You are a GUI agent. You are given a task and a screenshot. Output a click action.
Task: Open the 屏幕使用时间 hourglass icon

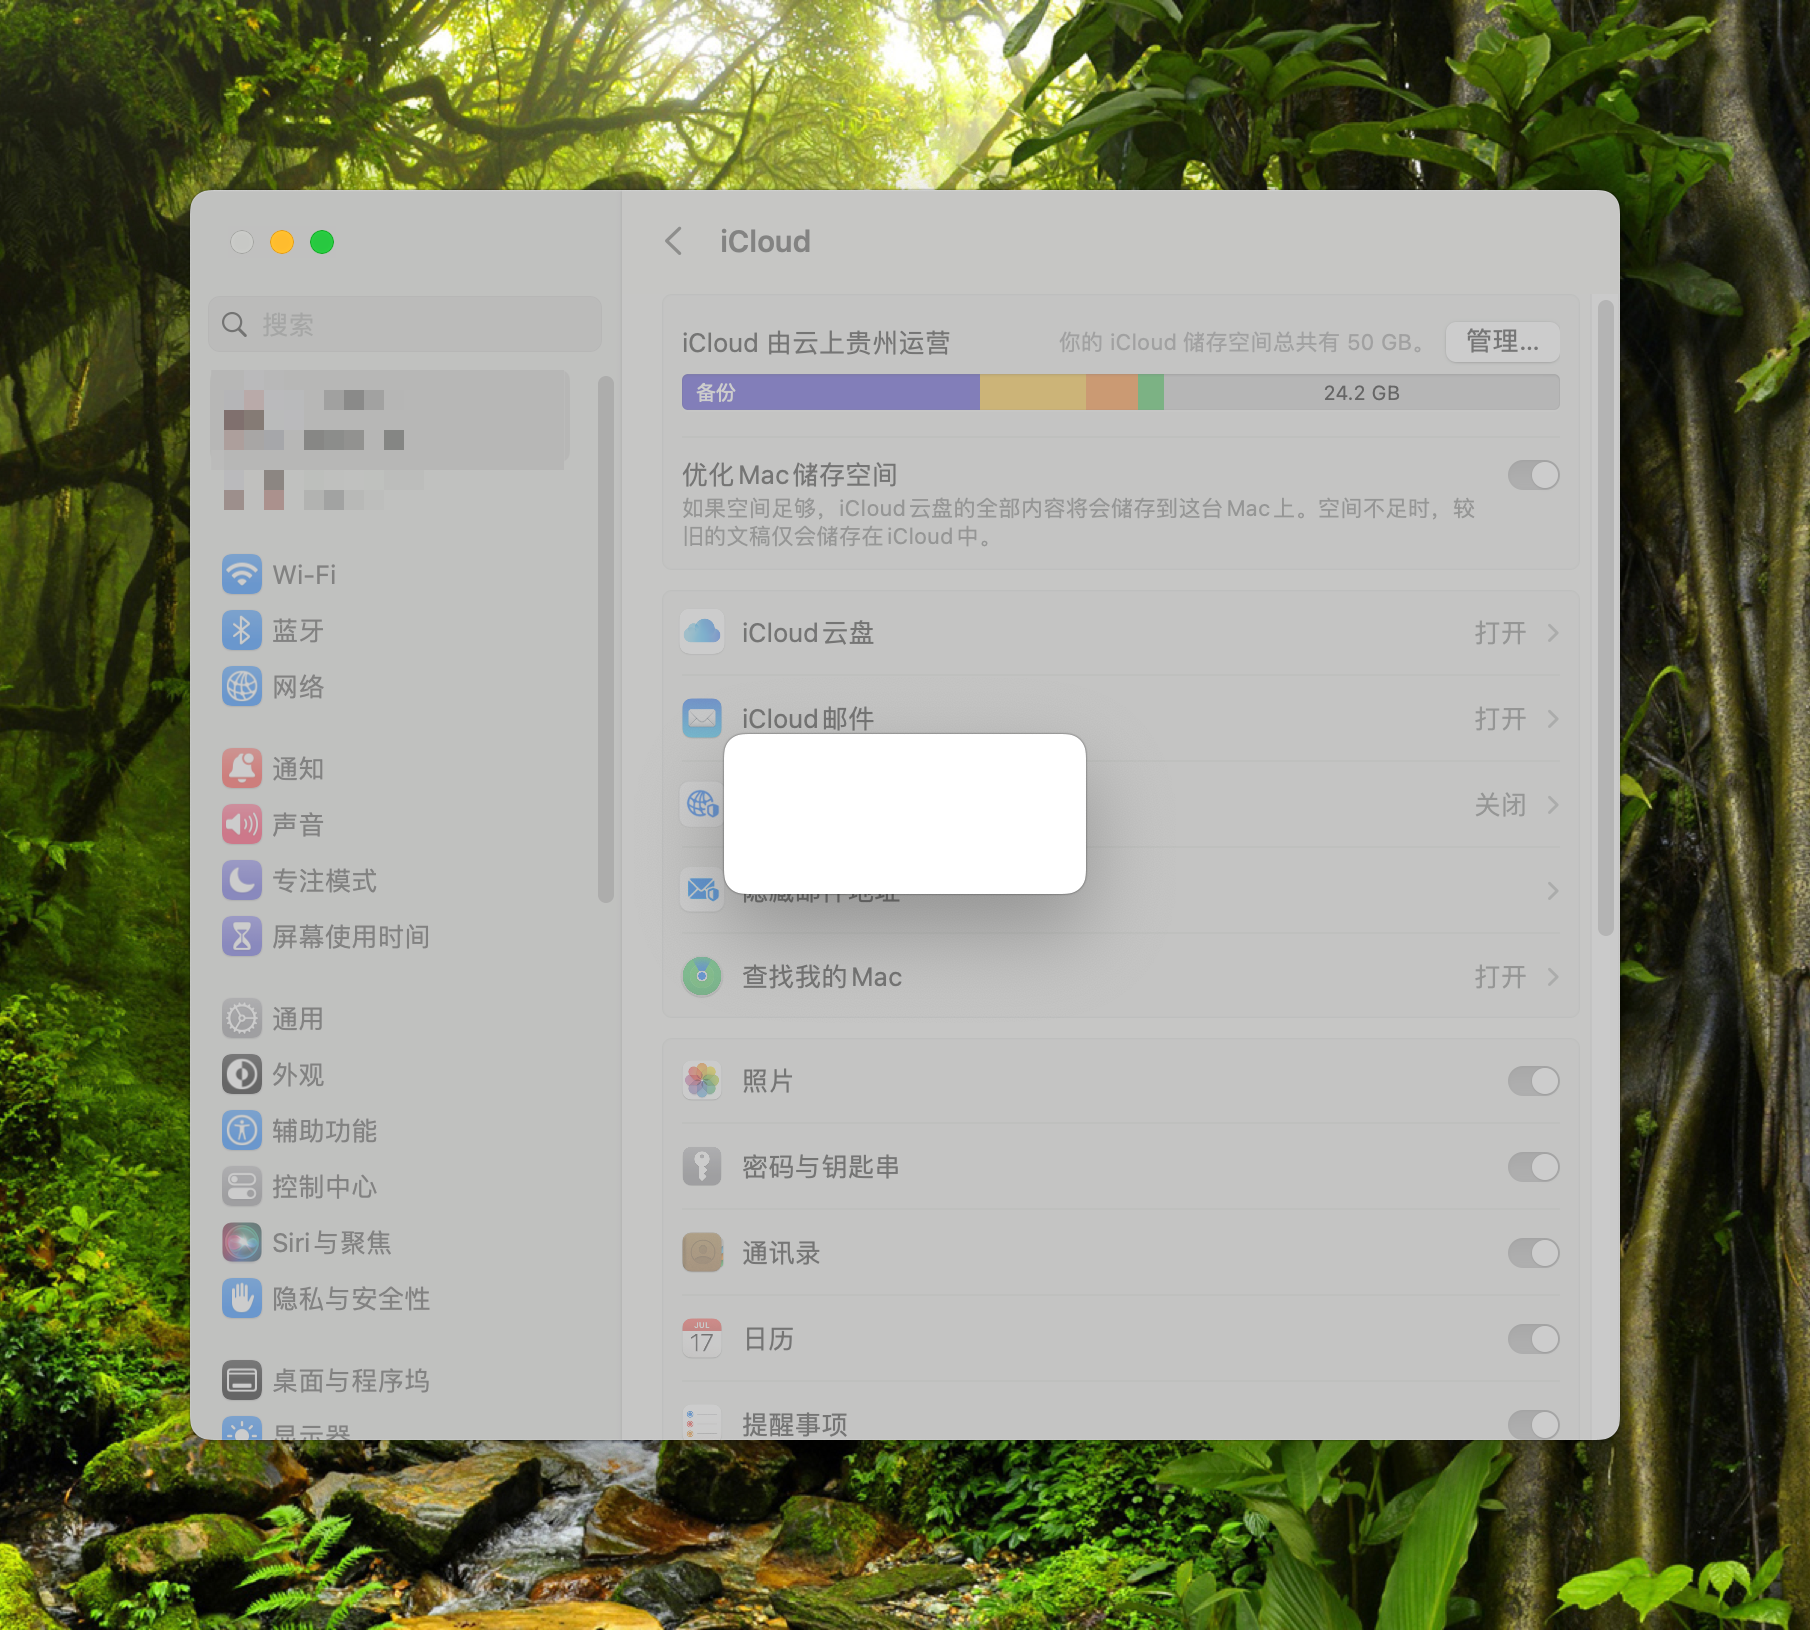point(242,936)
